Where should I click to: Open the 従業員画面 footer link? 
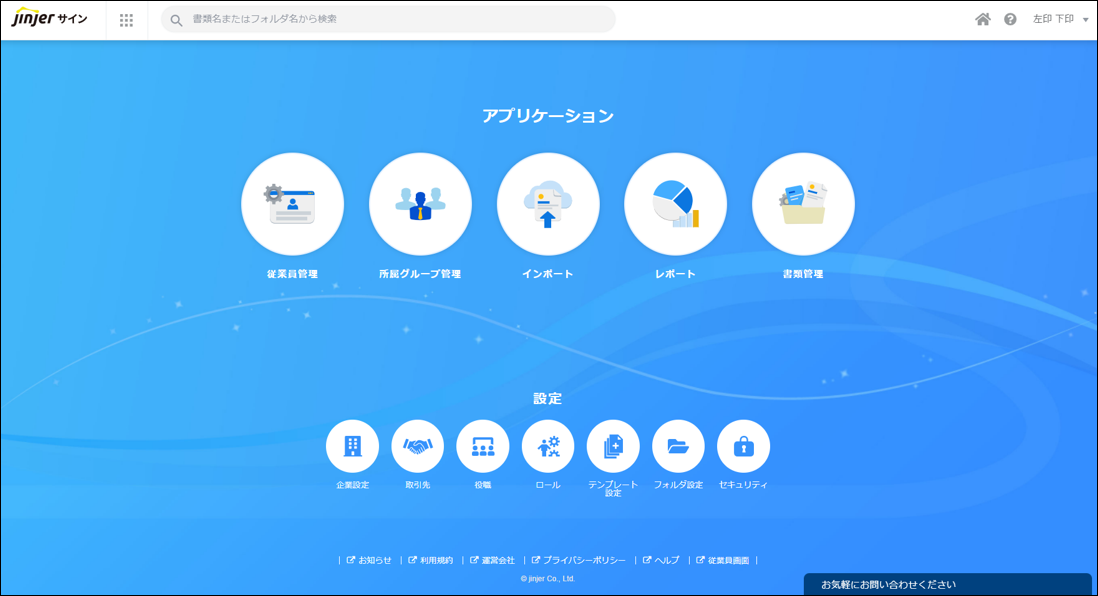(723, 560)
